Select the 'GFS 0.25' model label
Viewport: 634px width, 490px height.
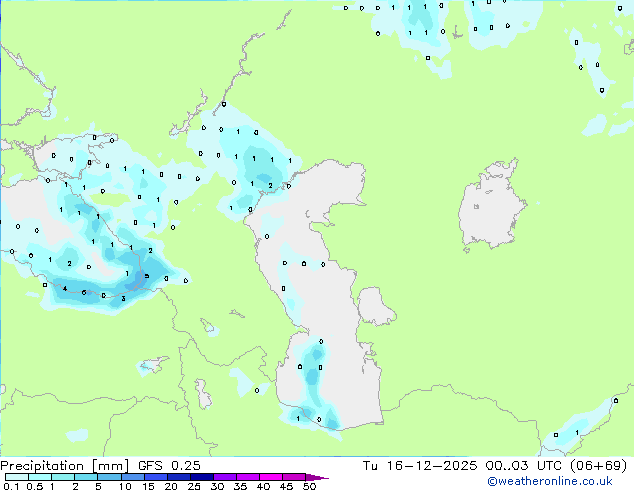[169, 466]
